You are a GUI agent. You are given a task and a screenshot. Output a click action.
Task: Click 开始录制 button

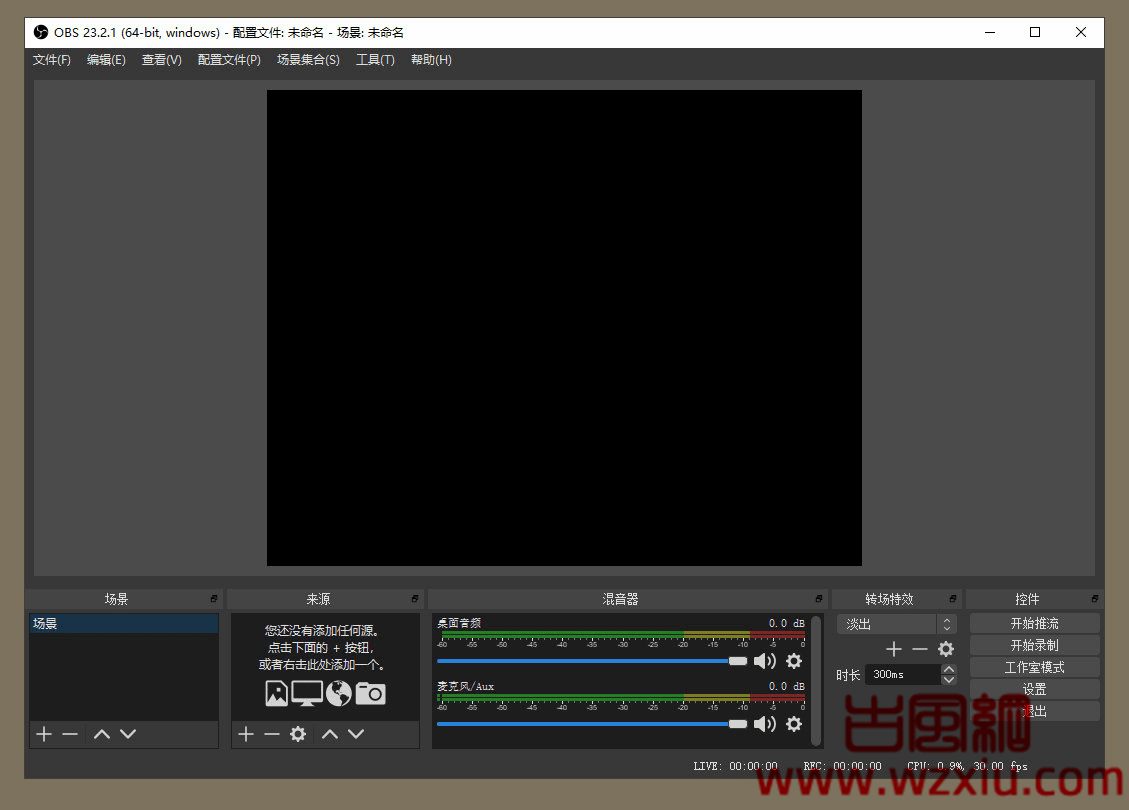coord(1035,645)
